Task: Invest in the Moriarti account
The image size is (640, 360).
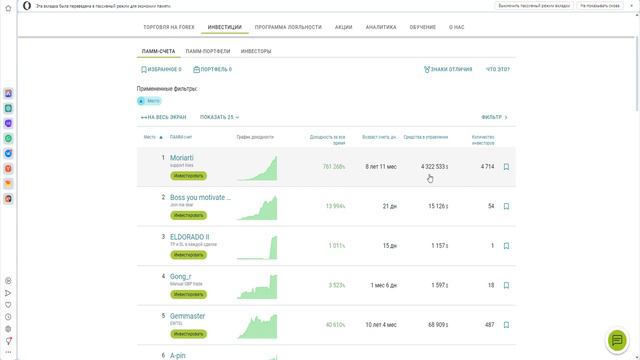Action: [189, 176]
